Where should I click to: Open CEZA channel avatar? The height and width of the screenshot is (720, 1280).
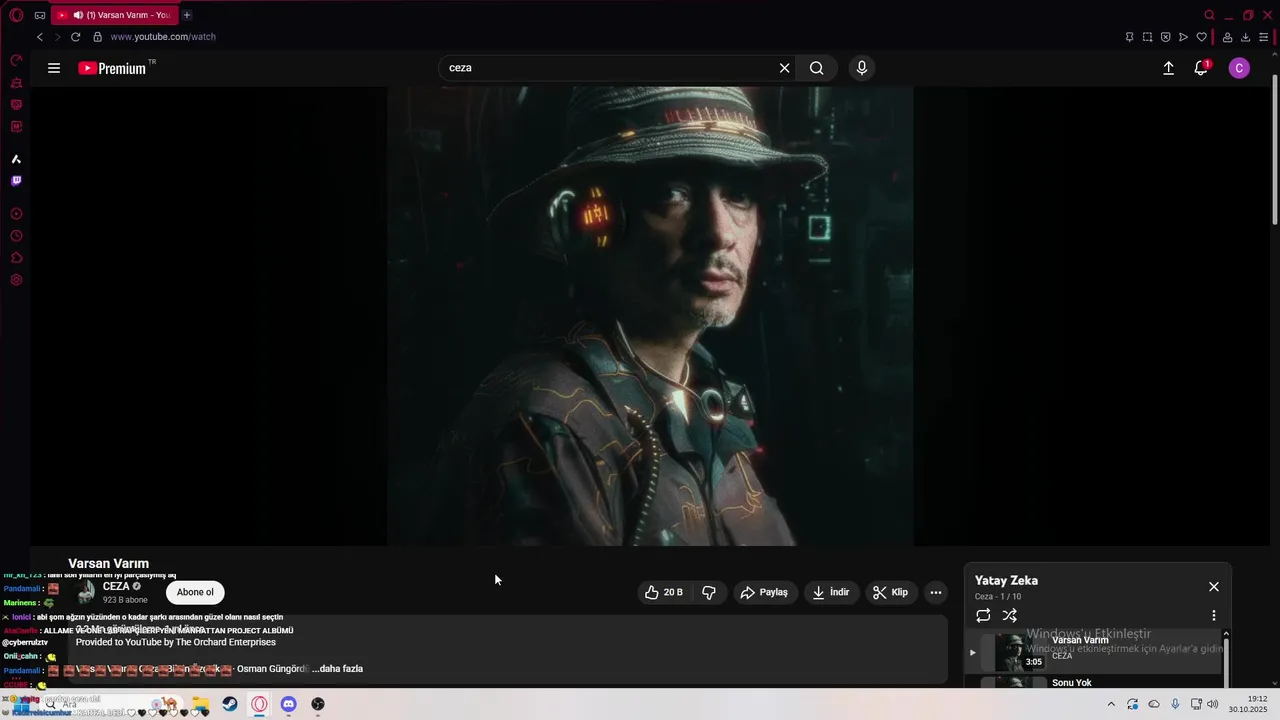pyautogui.click(x=86, y=592)
